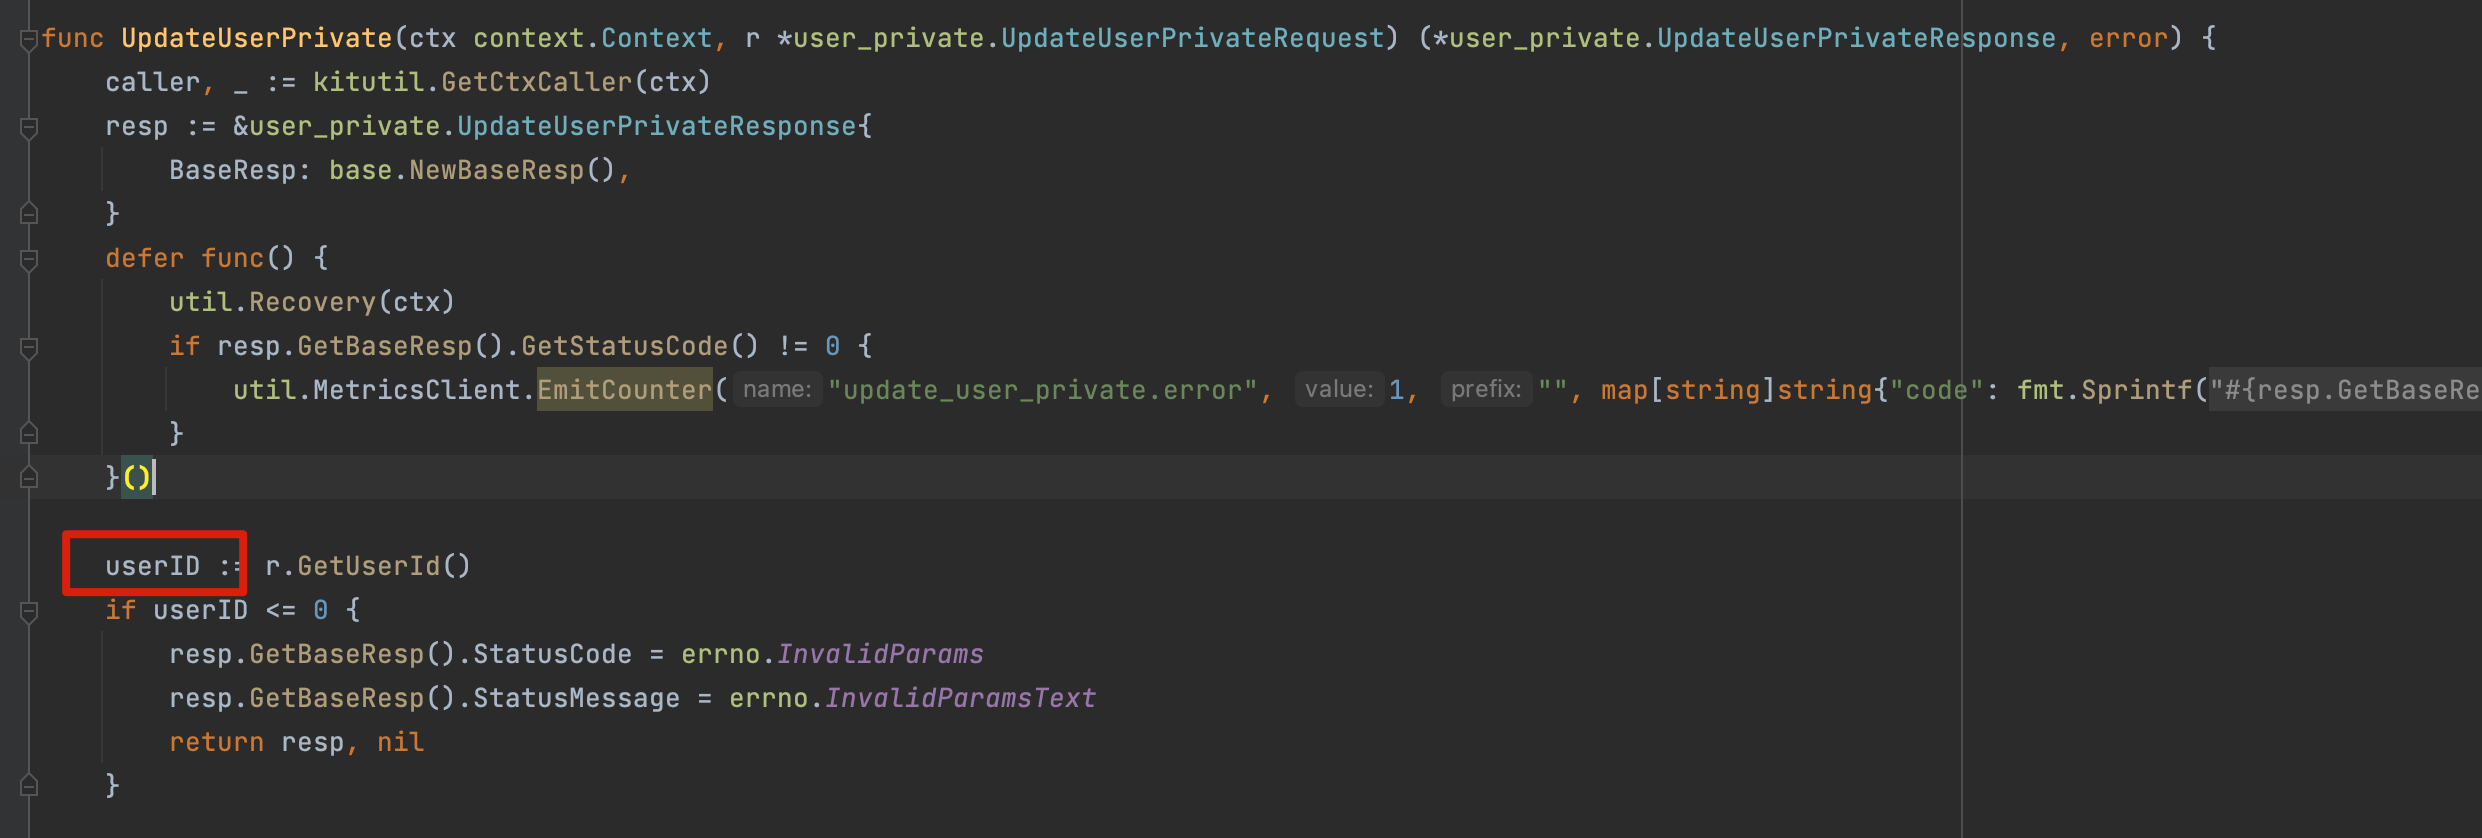
Task: Go to the GetCtxCaller function call
Action: coord(536,82)
